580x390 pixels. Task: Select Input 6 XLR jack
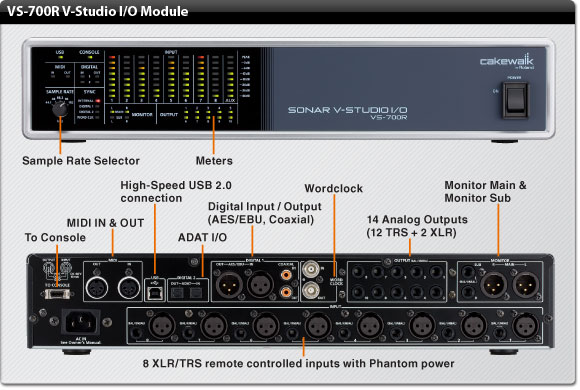pos(266,326)
